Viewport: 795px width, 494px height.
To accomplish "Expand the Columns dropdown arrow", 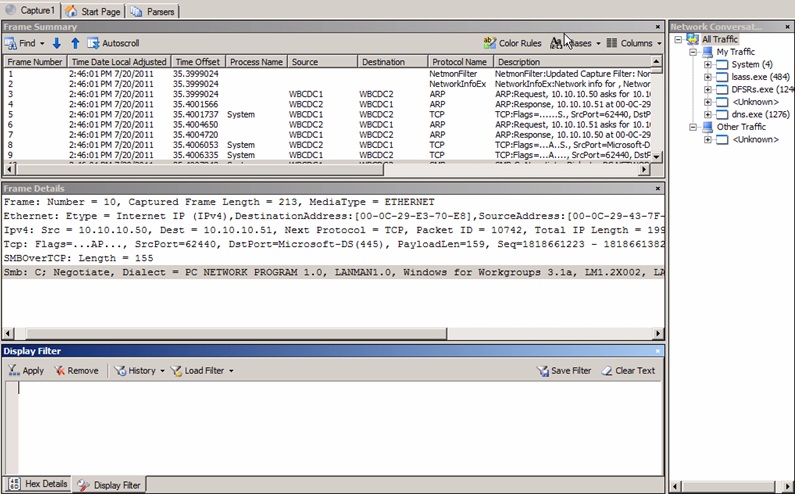I will coord(659,44).
